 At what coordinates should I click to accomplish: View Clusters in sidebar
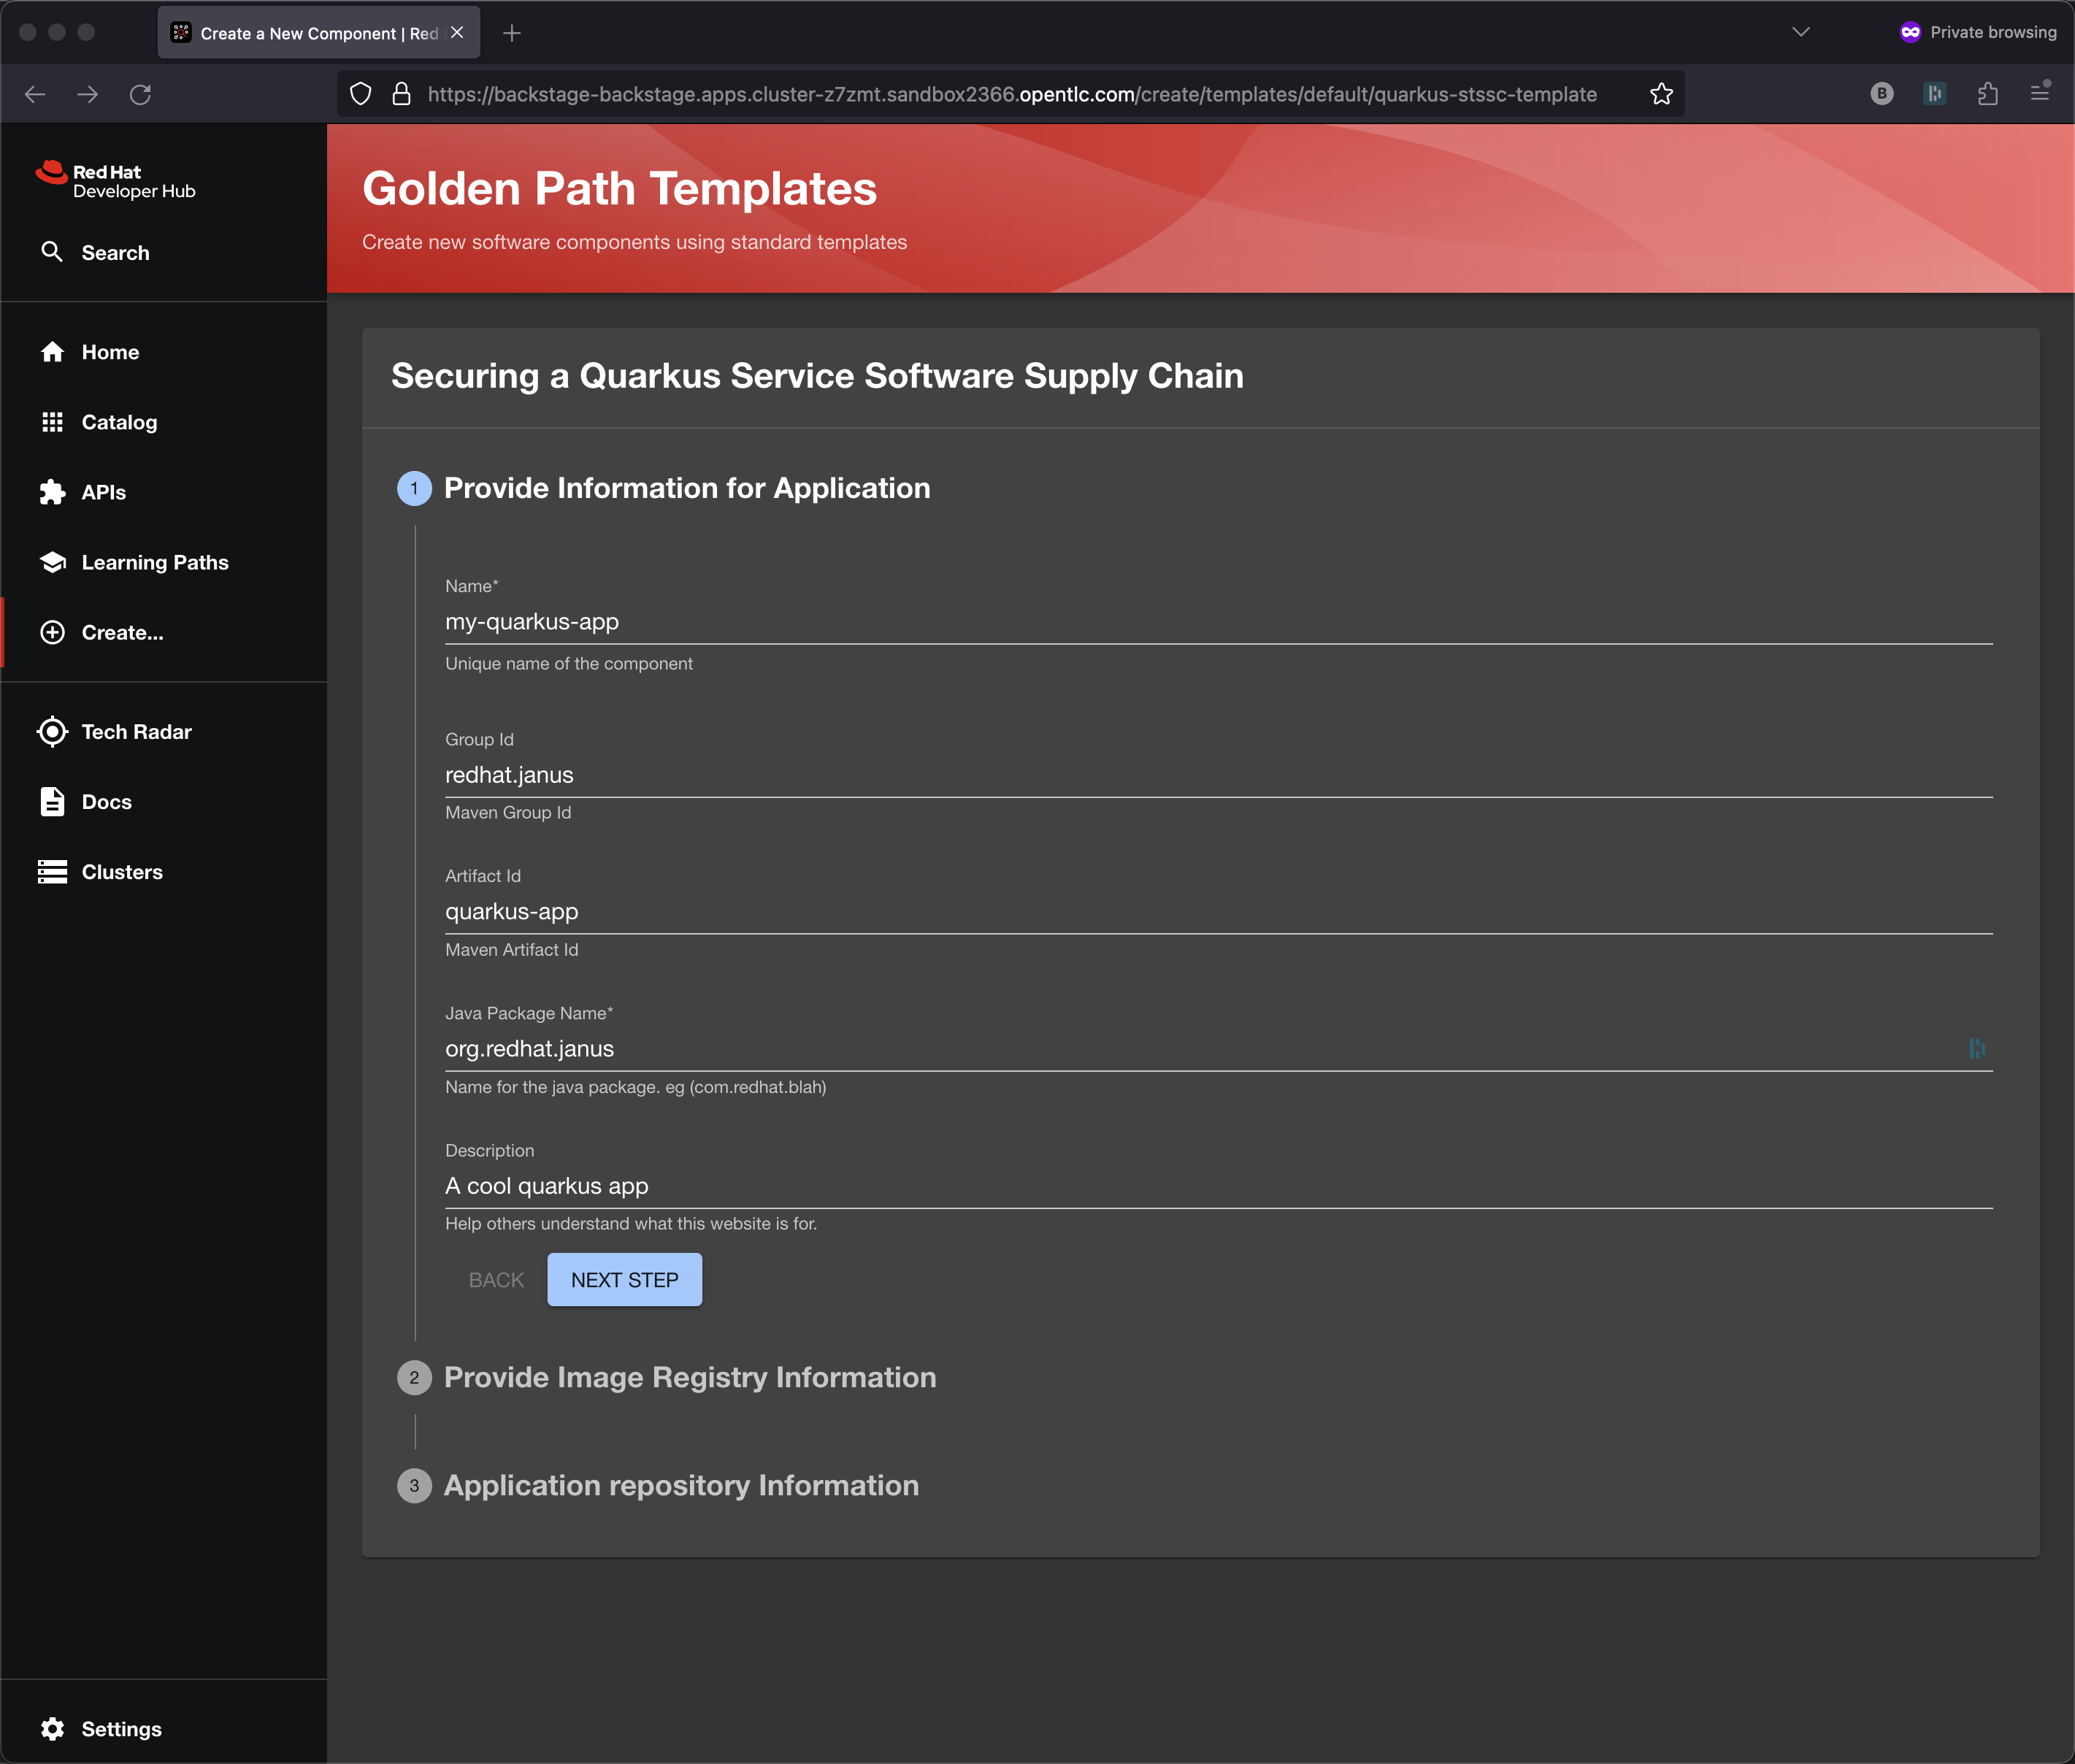(x=121, y=872)
